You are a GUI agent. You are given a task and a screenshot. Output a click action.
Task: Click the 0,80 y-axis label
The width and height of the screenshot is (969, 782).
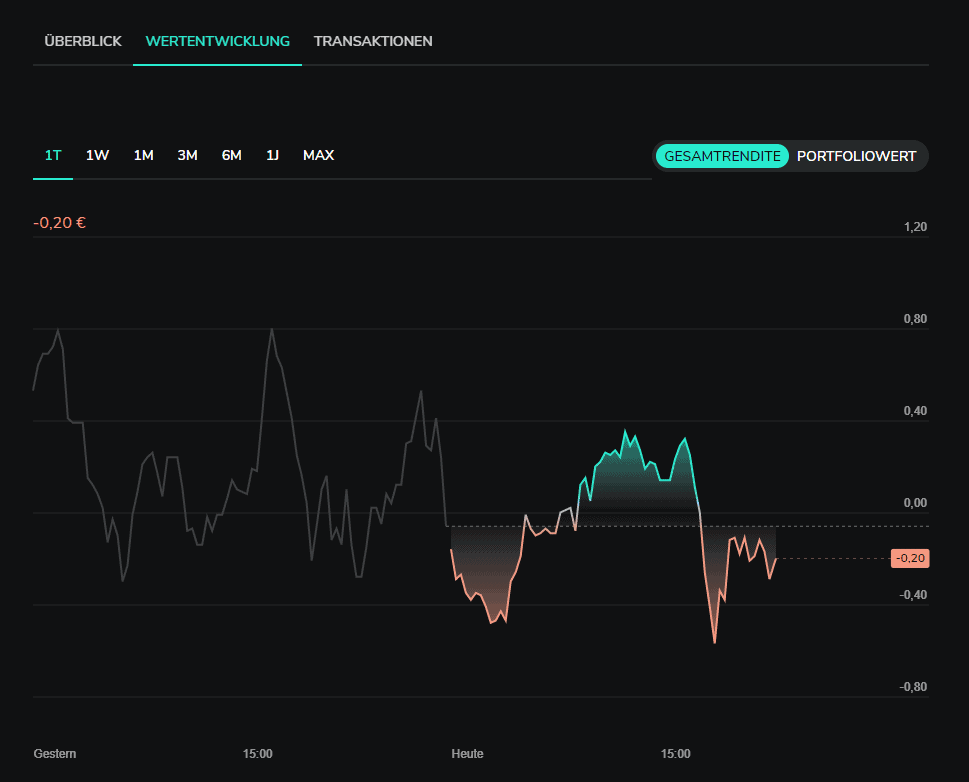click(915, 319)
